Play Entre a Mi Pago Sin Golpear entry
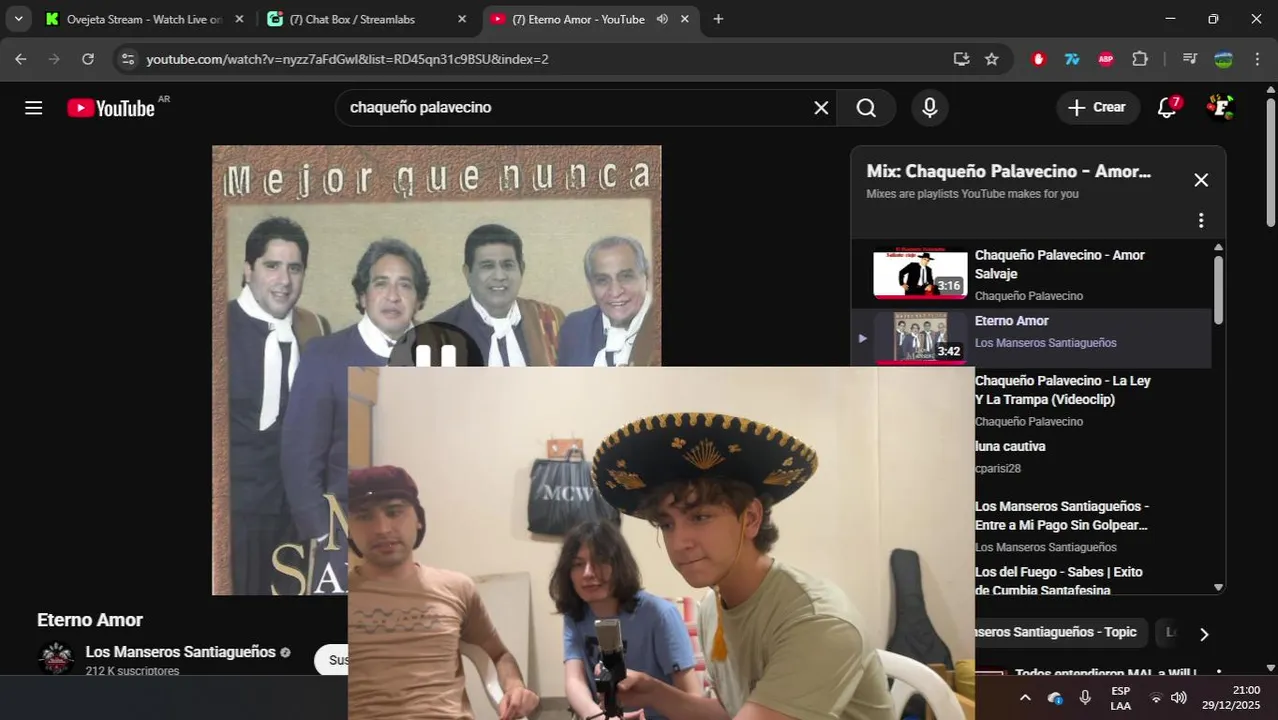The image size is (1278, 720). click(1062, 516)
